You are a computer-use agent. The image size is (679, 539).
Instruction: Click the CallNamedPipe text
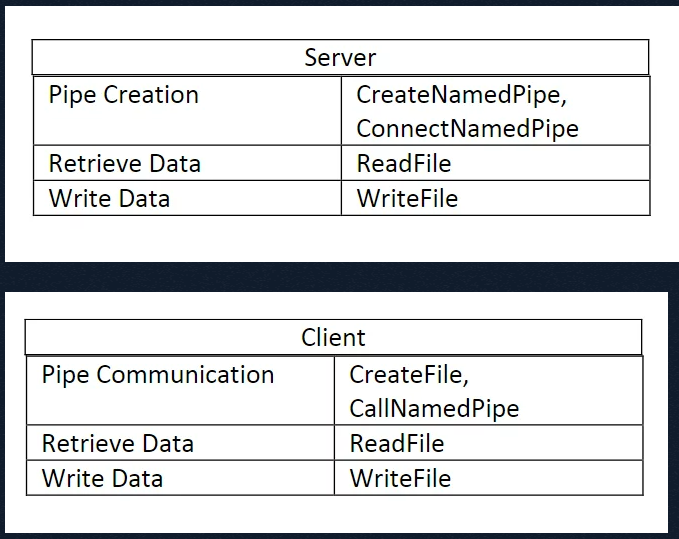[x=434, y=409]
